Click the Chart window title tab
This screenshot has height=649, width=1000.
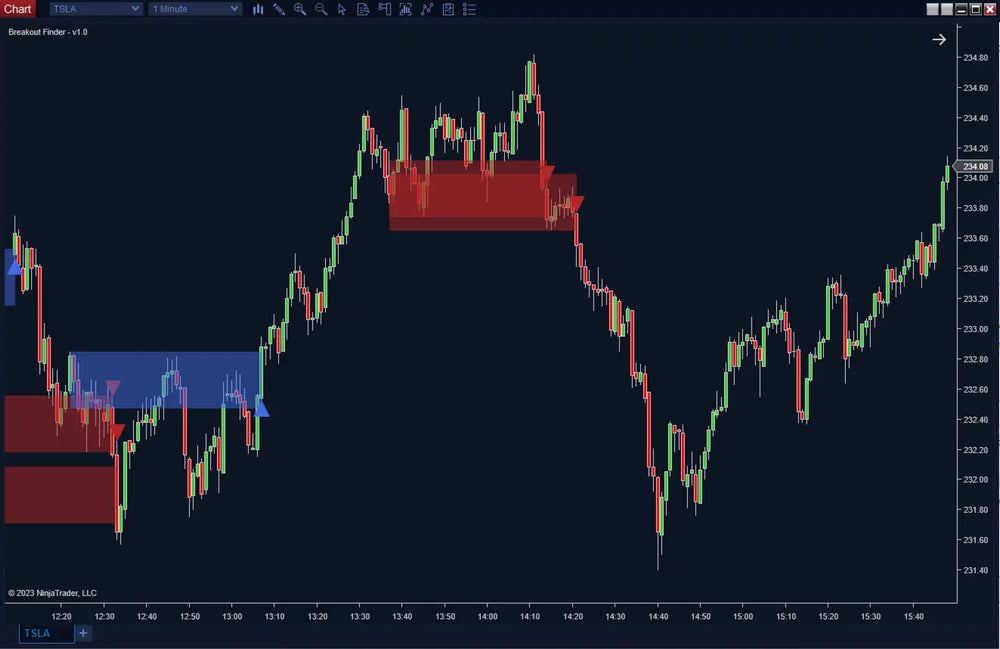click(17, 8)
